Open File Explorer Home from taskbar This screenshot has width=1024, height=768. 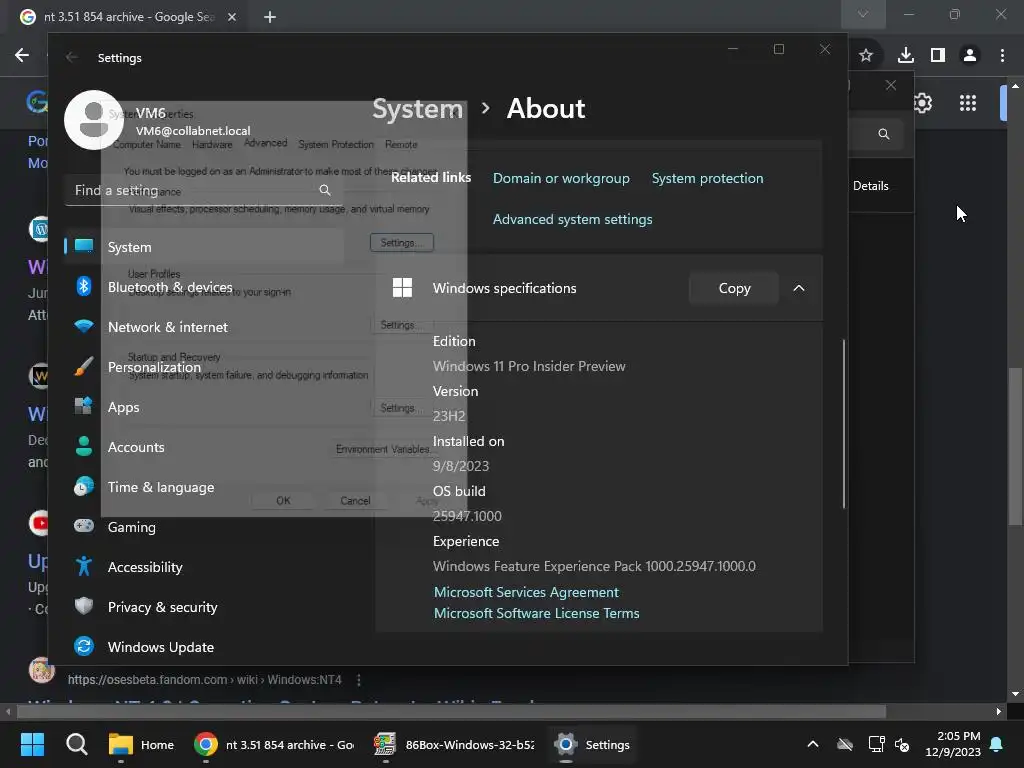141,744
